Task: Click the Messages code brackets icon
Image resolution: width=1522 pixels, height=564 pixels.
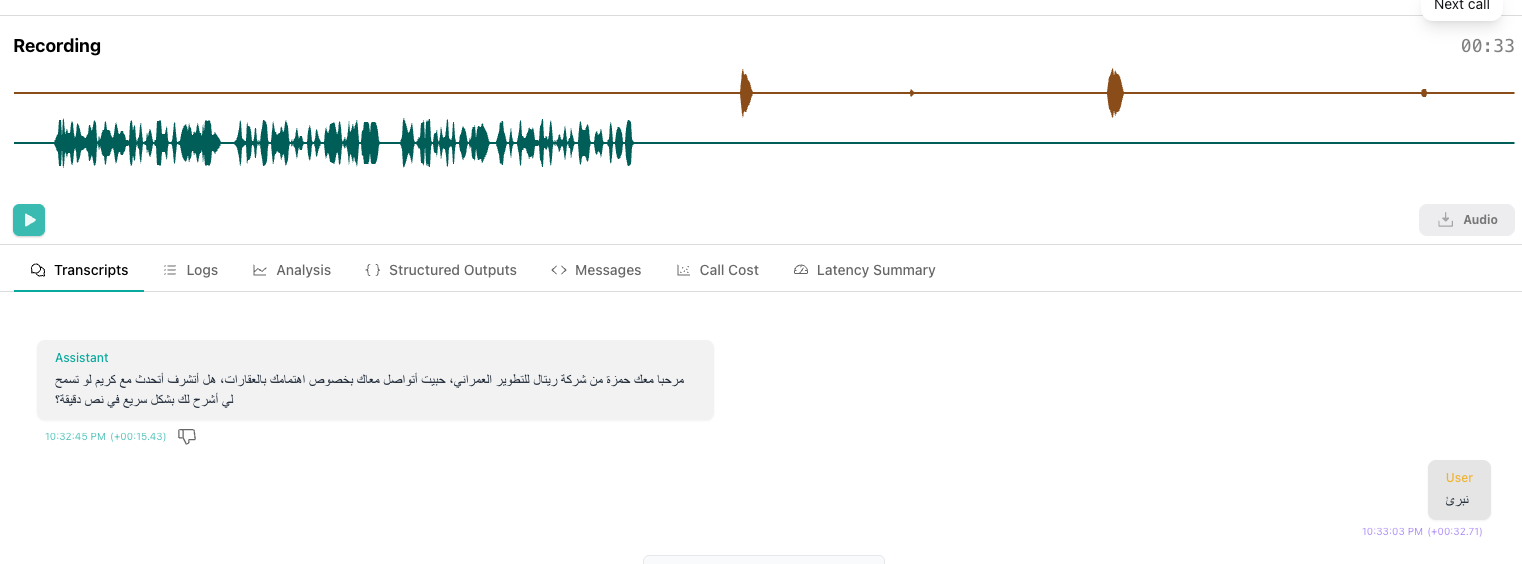Action: tap(559, 270)
